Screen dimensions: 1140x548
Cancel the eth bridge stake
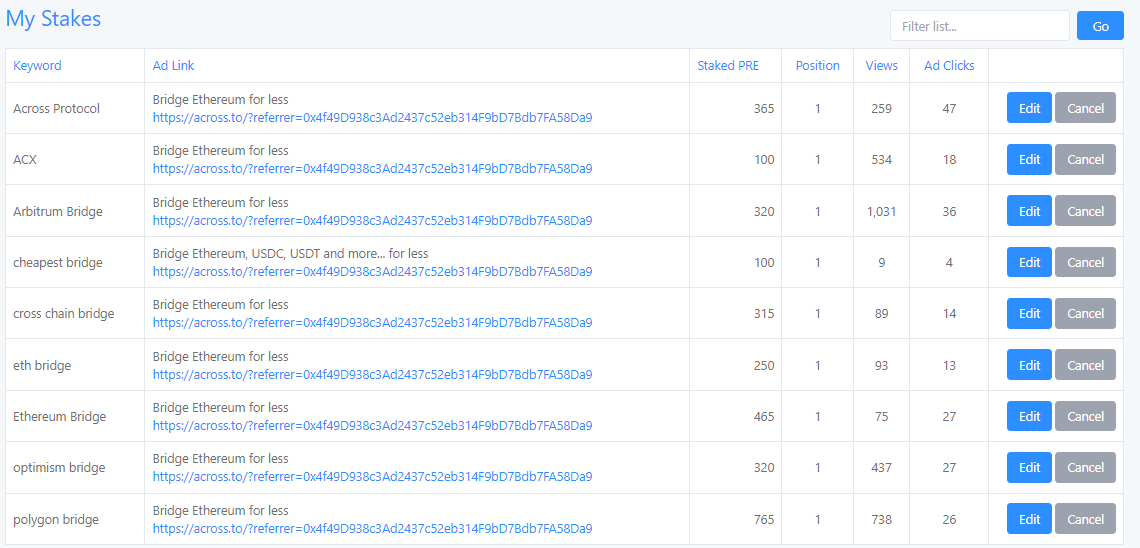(1085, 365)
